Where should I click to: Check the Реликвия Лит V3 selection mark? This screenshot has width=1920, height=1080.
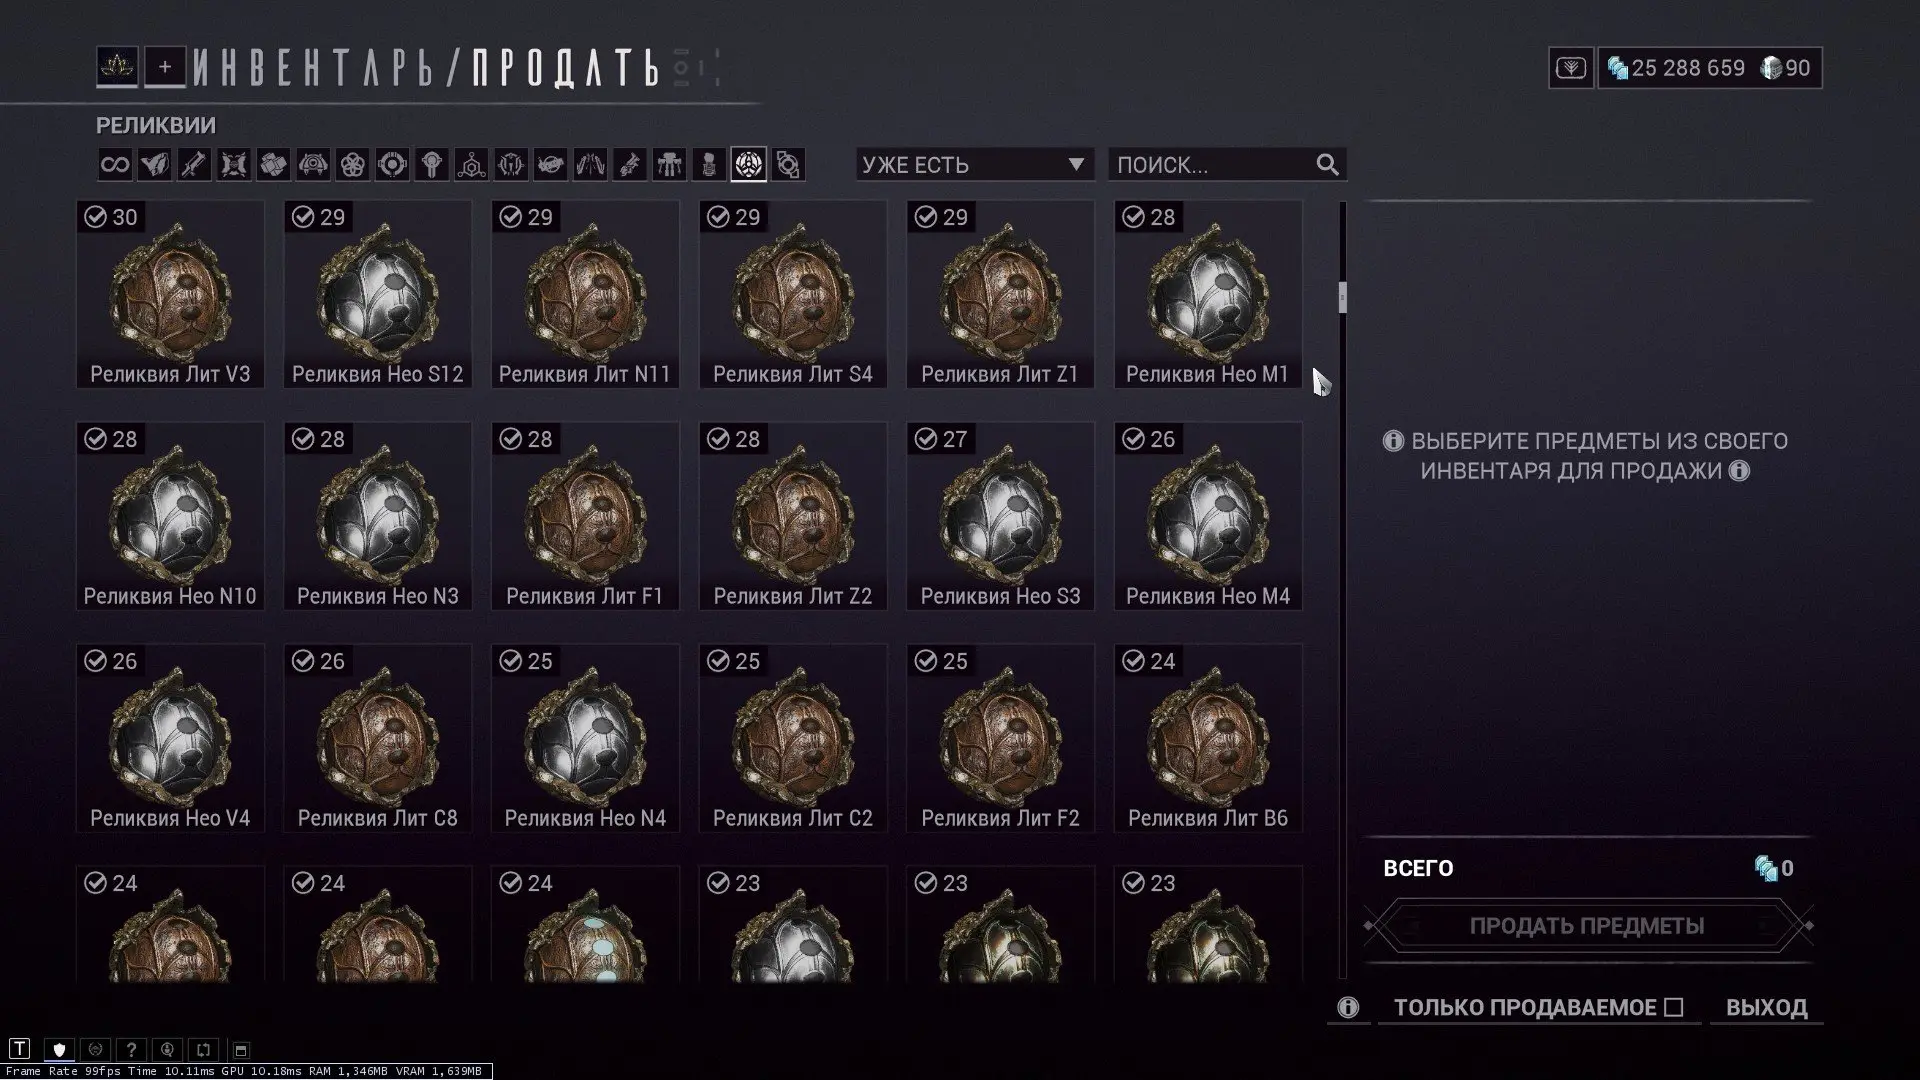(x=96, y=217)
